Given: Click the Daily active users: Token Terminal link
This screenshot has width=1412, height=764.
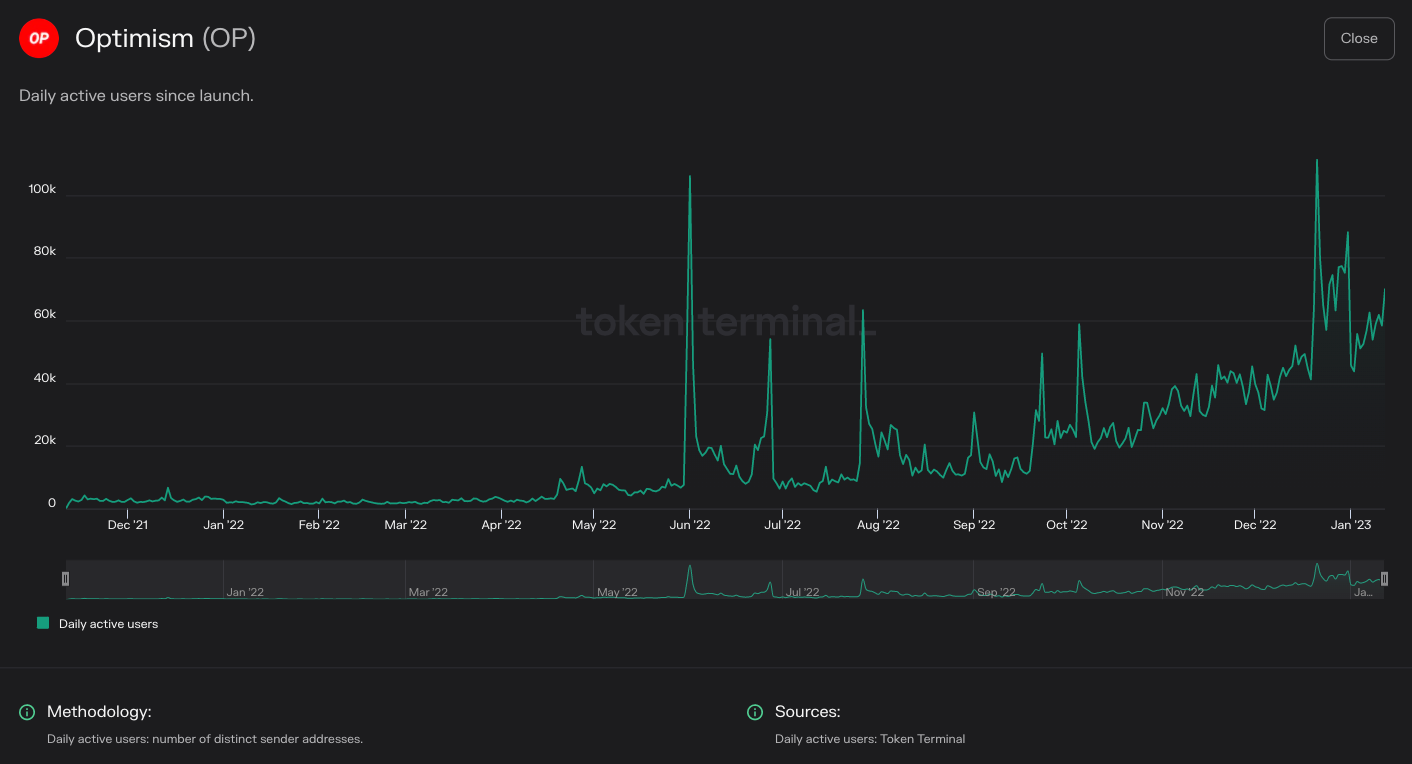Looking at the screenshot, I should (x=871, y=739).
